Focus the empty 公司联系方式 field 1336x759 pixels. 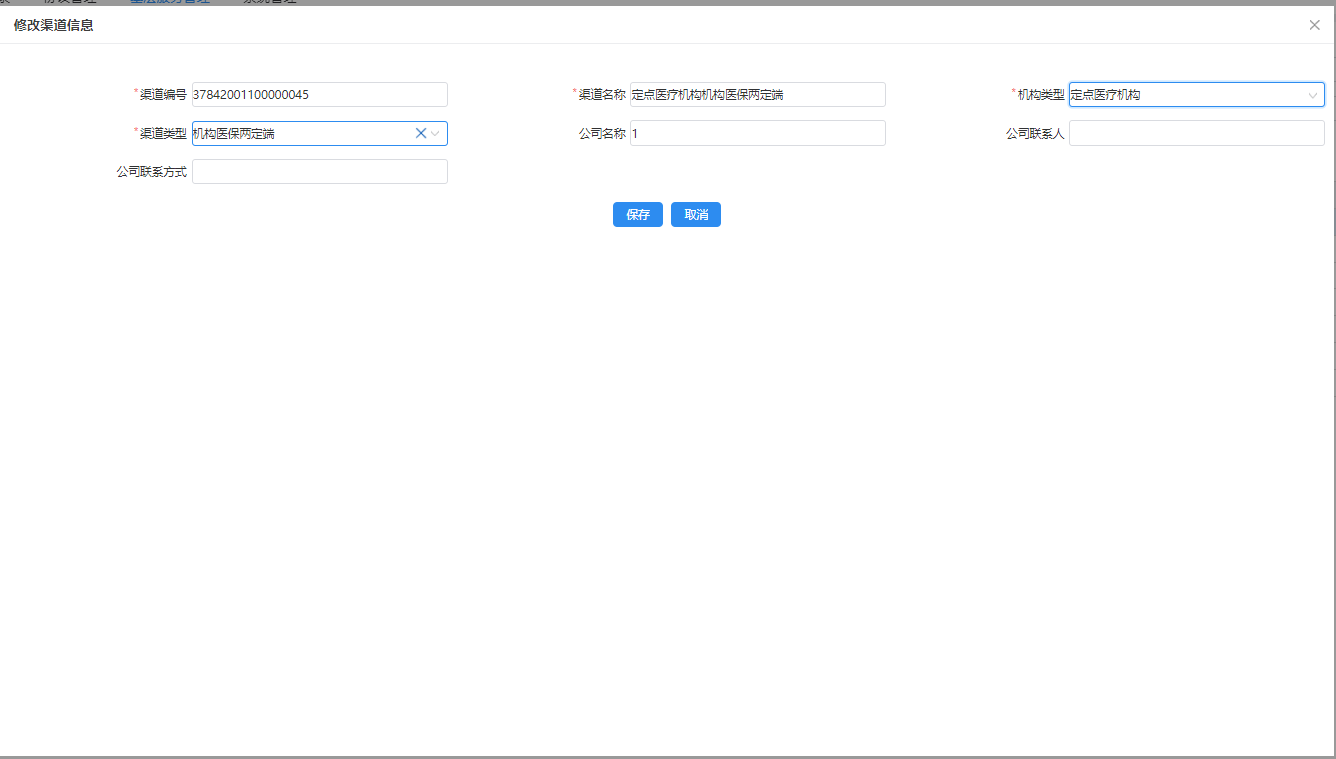coord(319,172)
